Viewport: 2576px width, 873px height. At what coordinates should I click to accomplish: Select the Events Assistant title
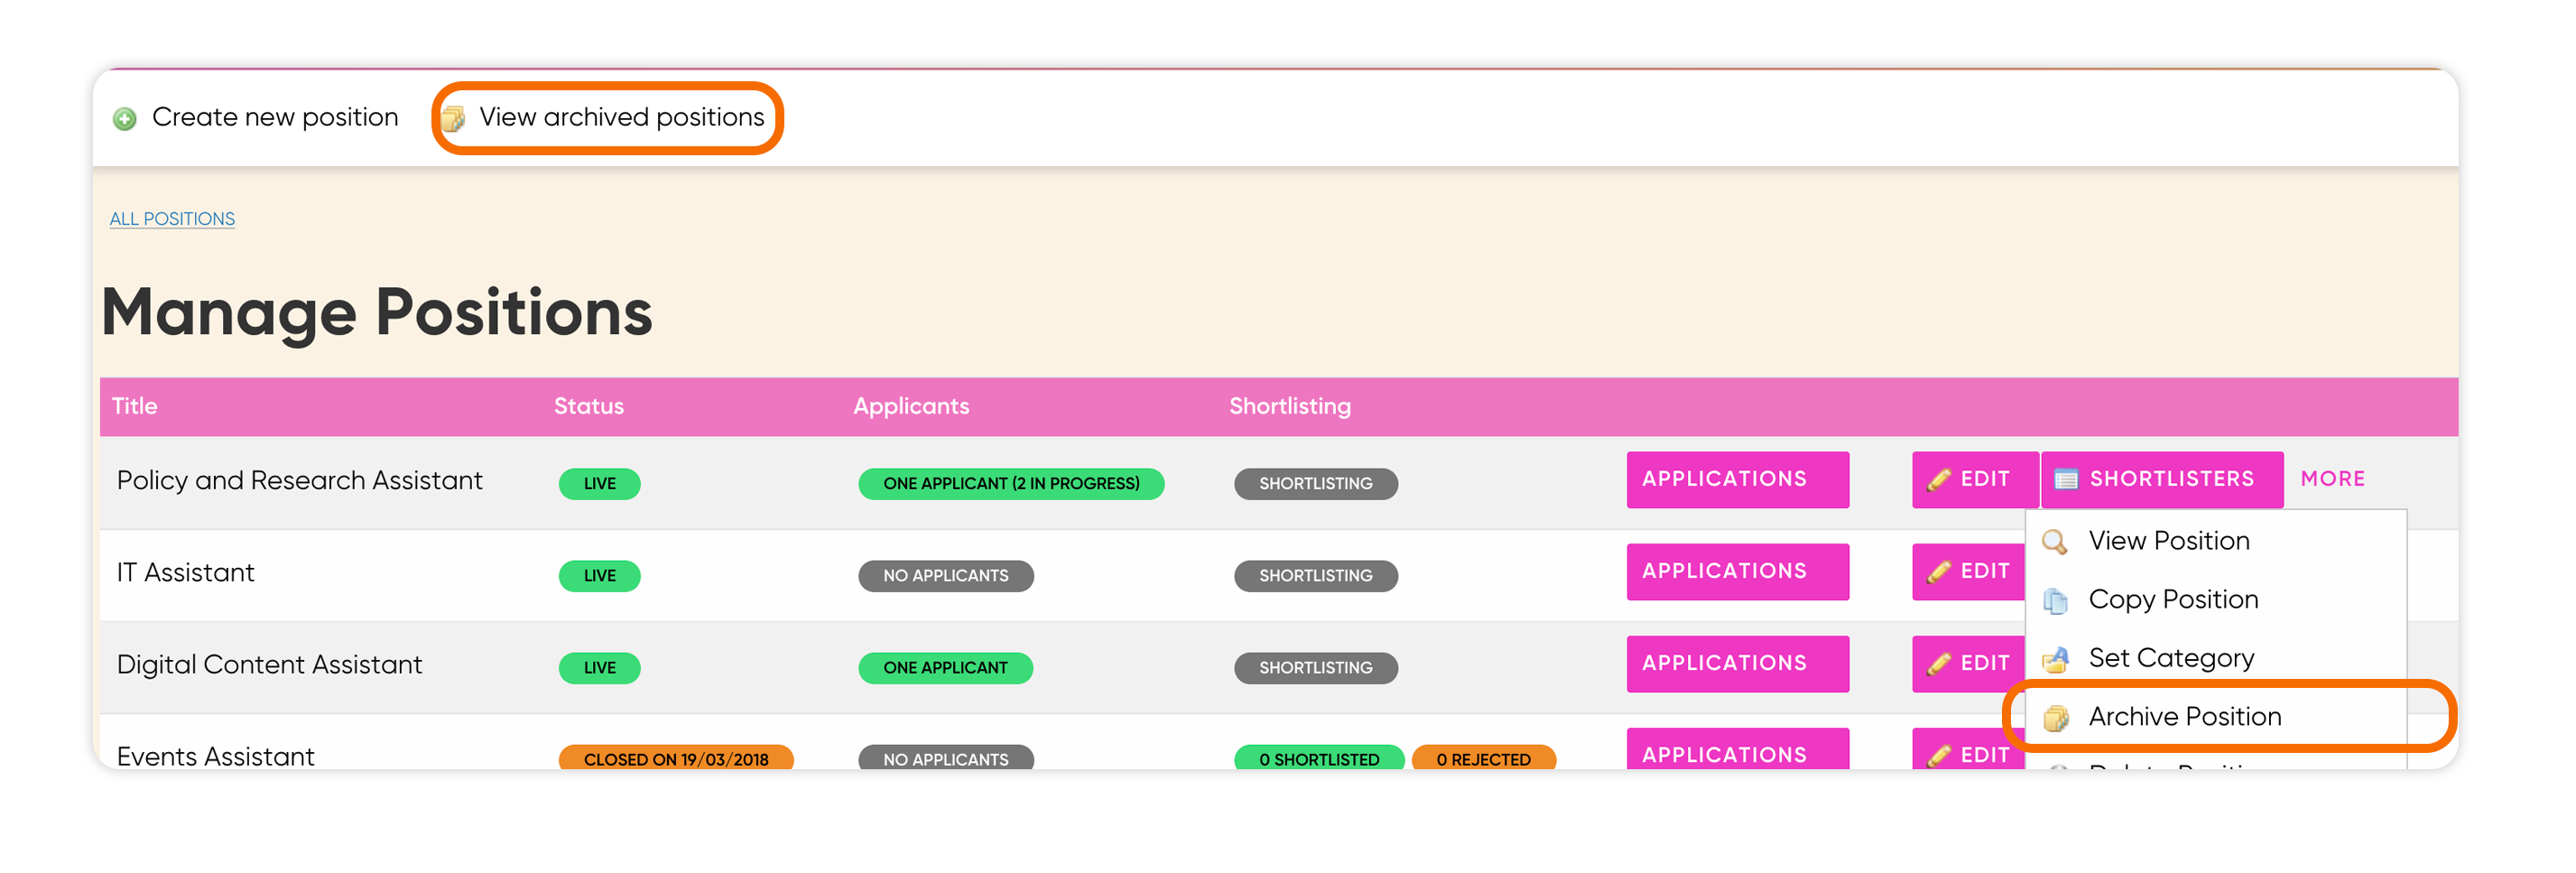coord(216,756)
